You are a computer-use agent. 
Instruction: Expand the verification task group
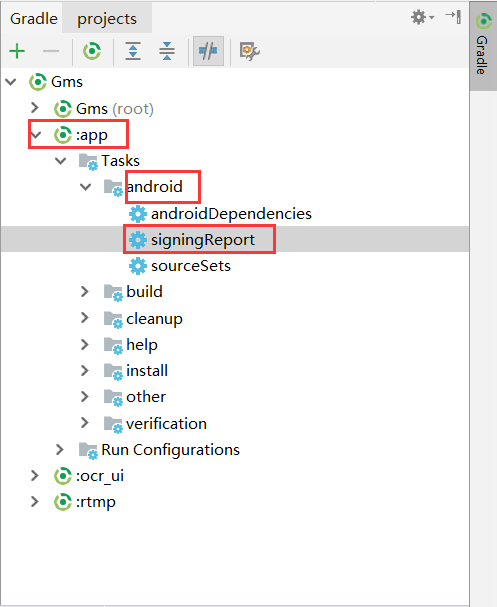[85, 423]
